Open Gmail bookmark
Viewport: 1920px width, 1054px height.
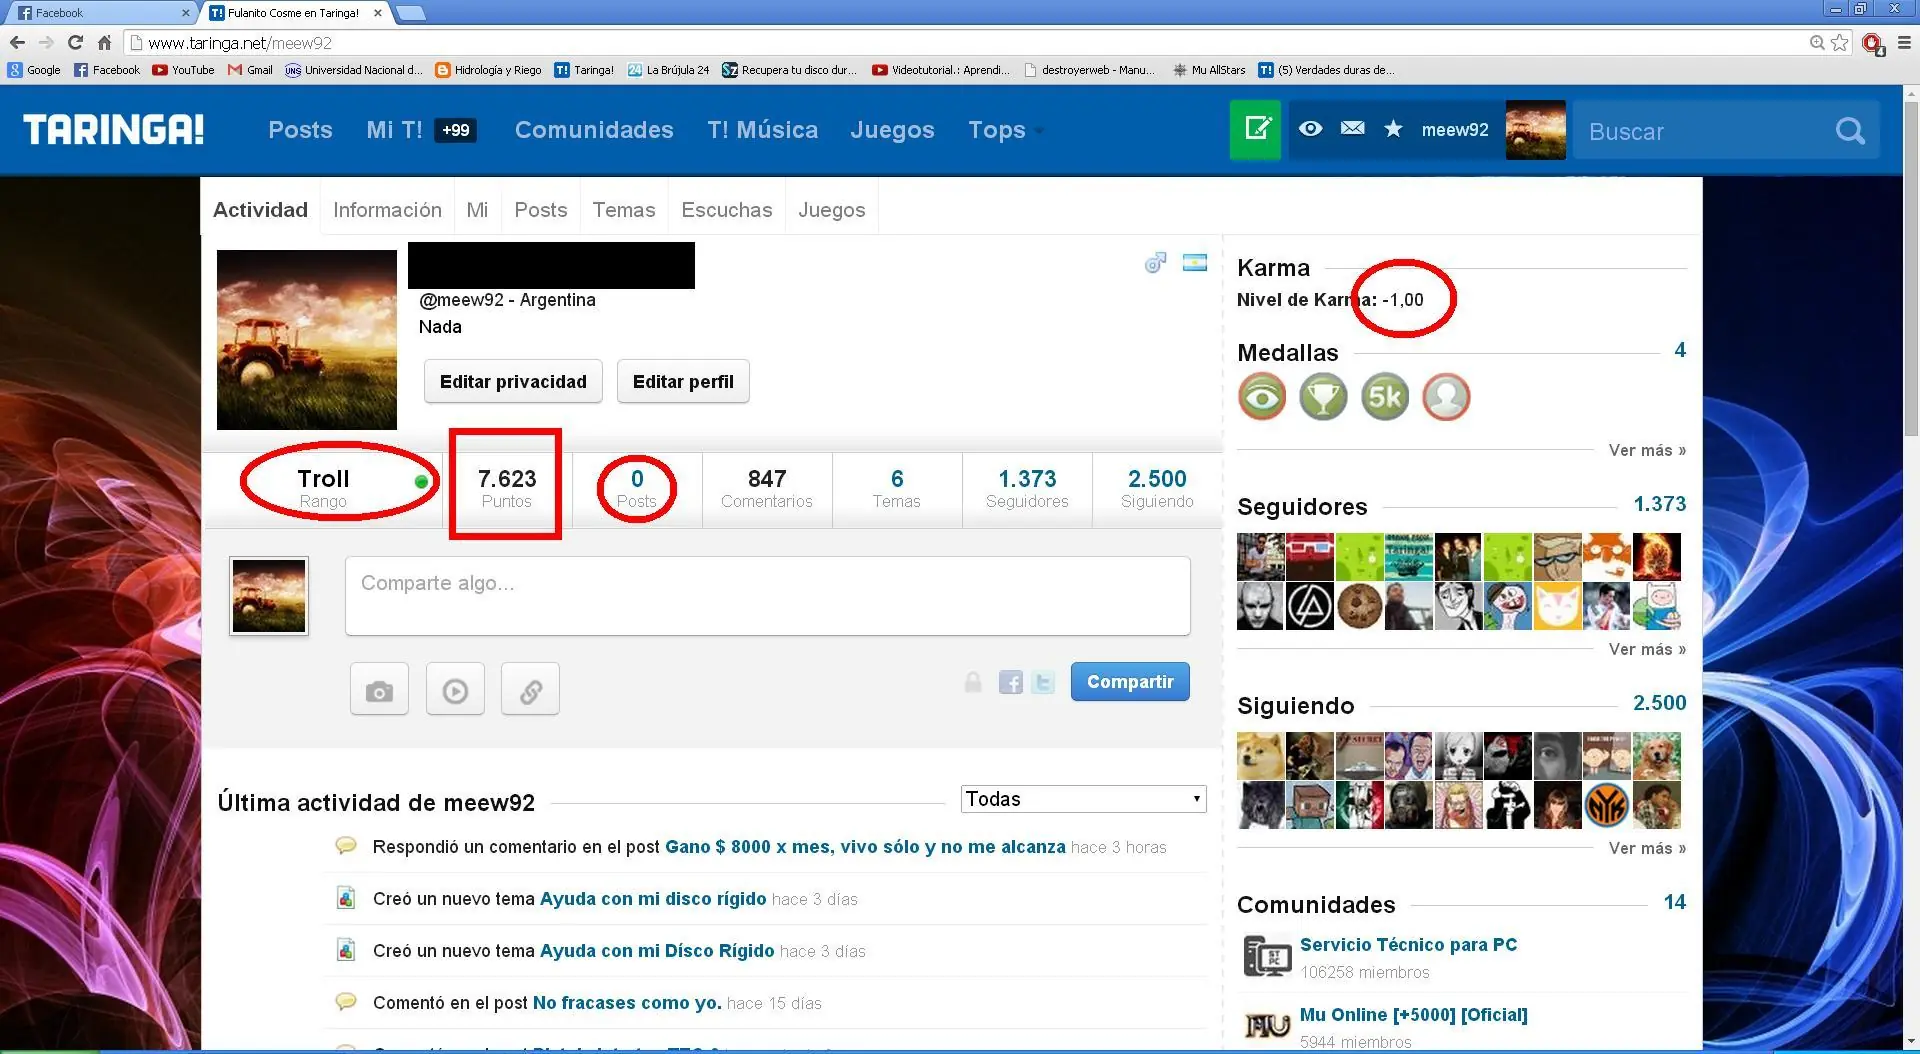pyautogui.click(x=250, y=70)
